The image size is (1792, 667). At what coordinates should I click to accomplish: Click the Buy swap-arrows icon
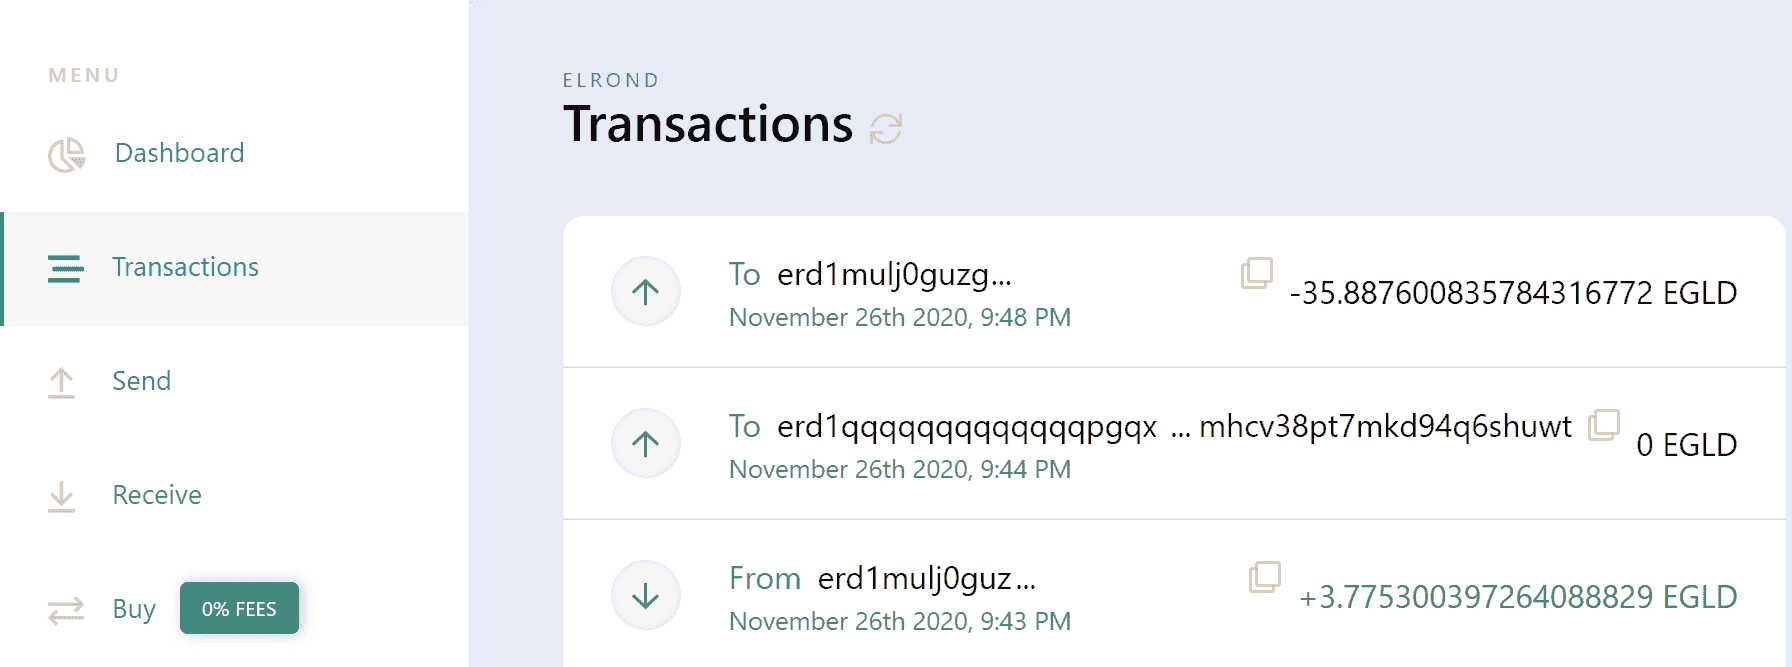click(66, 610)
